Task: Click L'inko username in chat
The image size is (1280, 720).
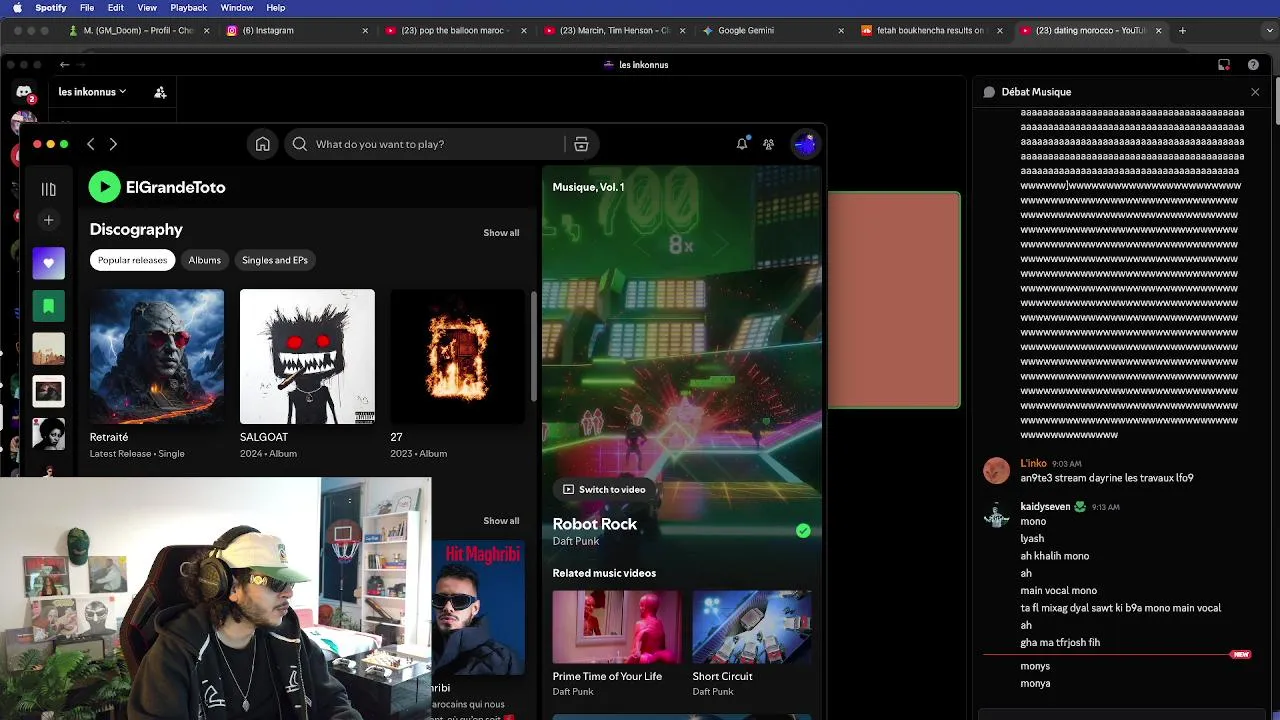Action: click(1033, 464)
